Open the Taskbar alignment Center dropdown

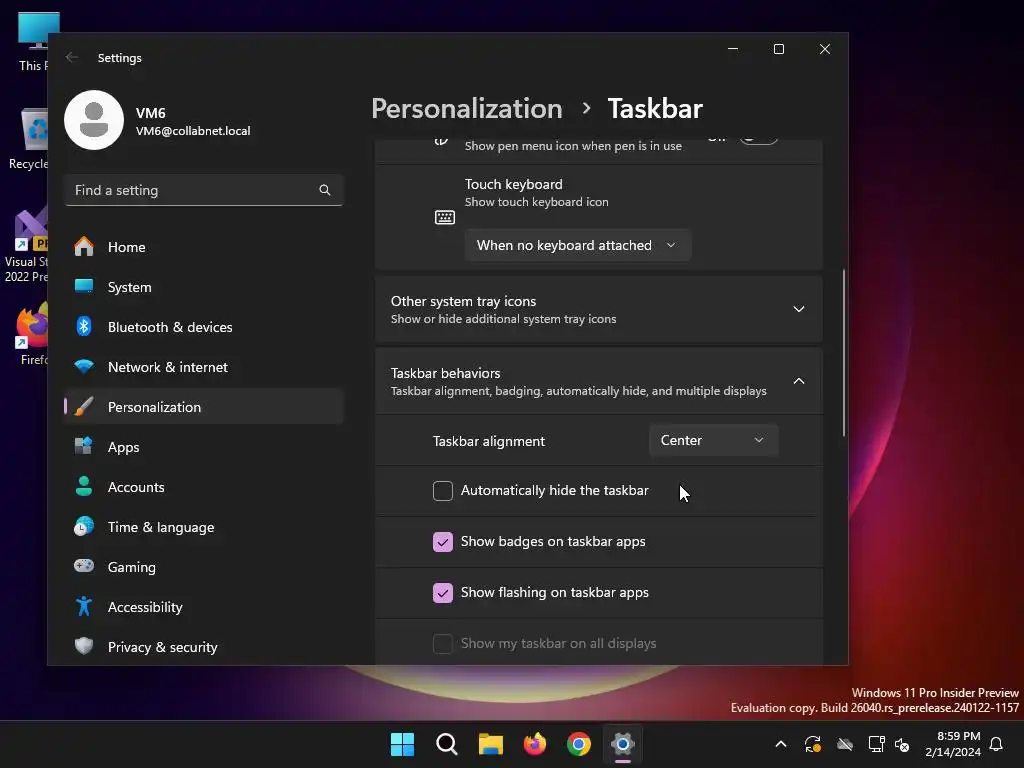coord(713,440)
